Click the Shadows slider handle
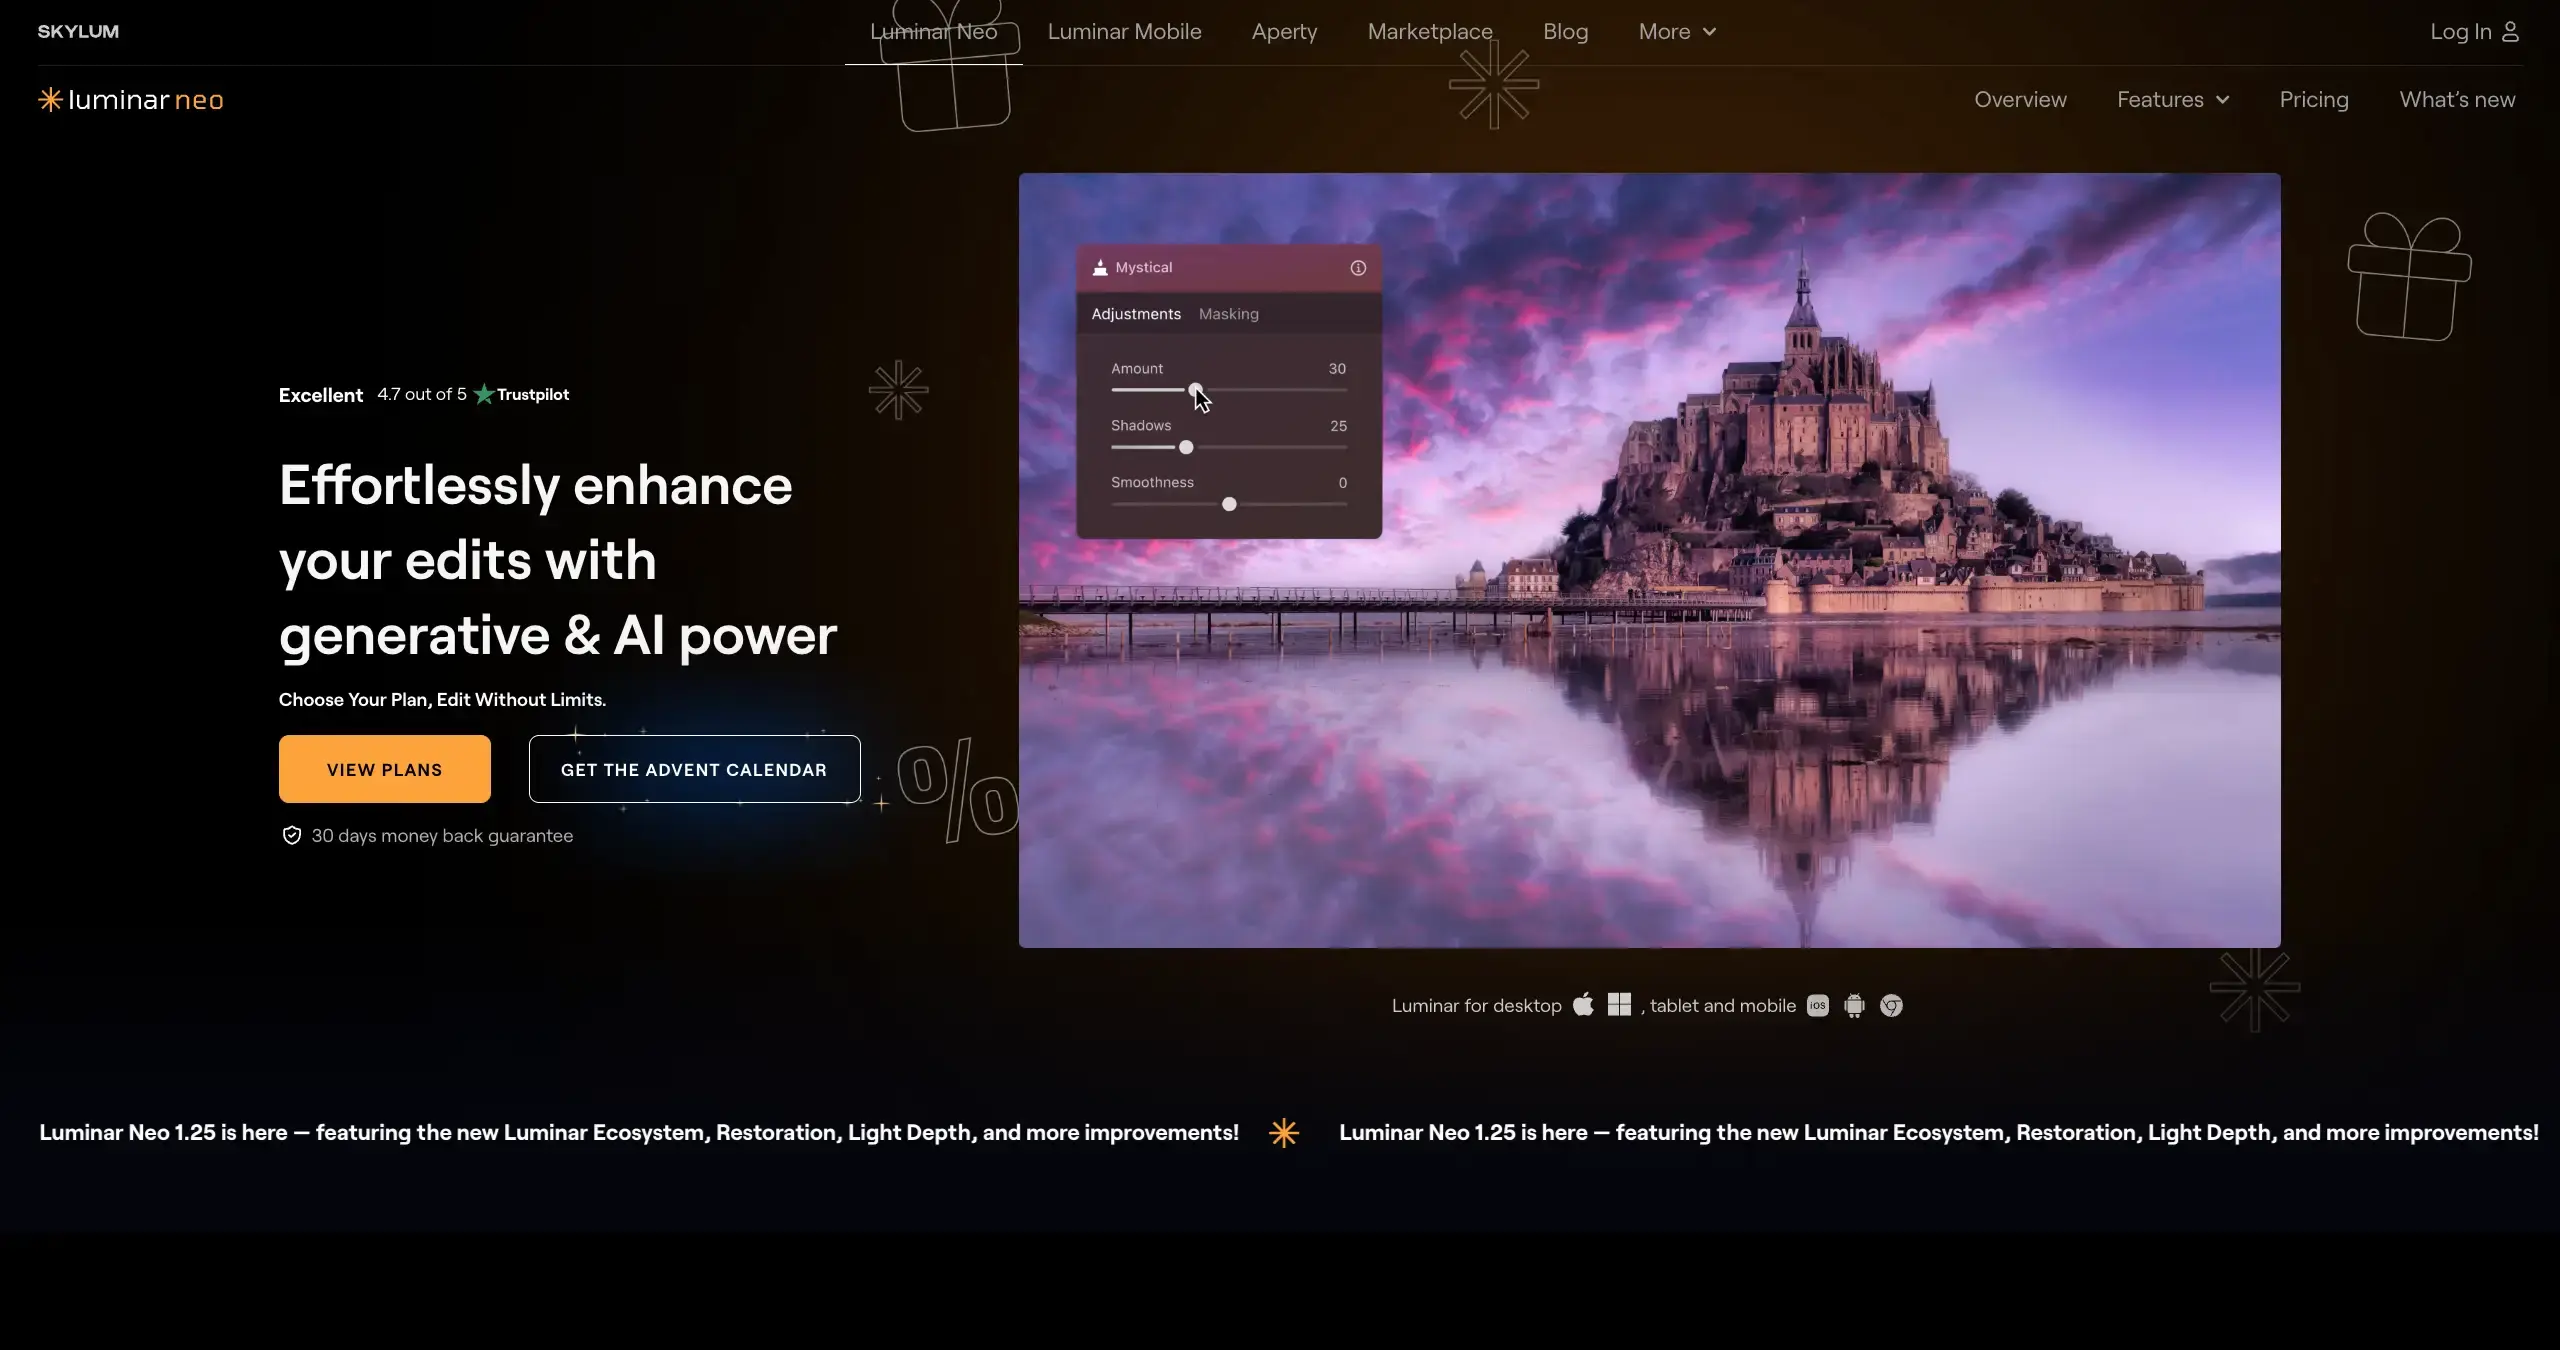 pyautogui.click(x=1186, y=447)
